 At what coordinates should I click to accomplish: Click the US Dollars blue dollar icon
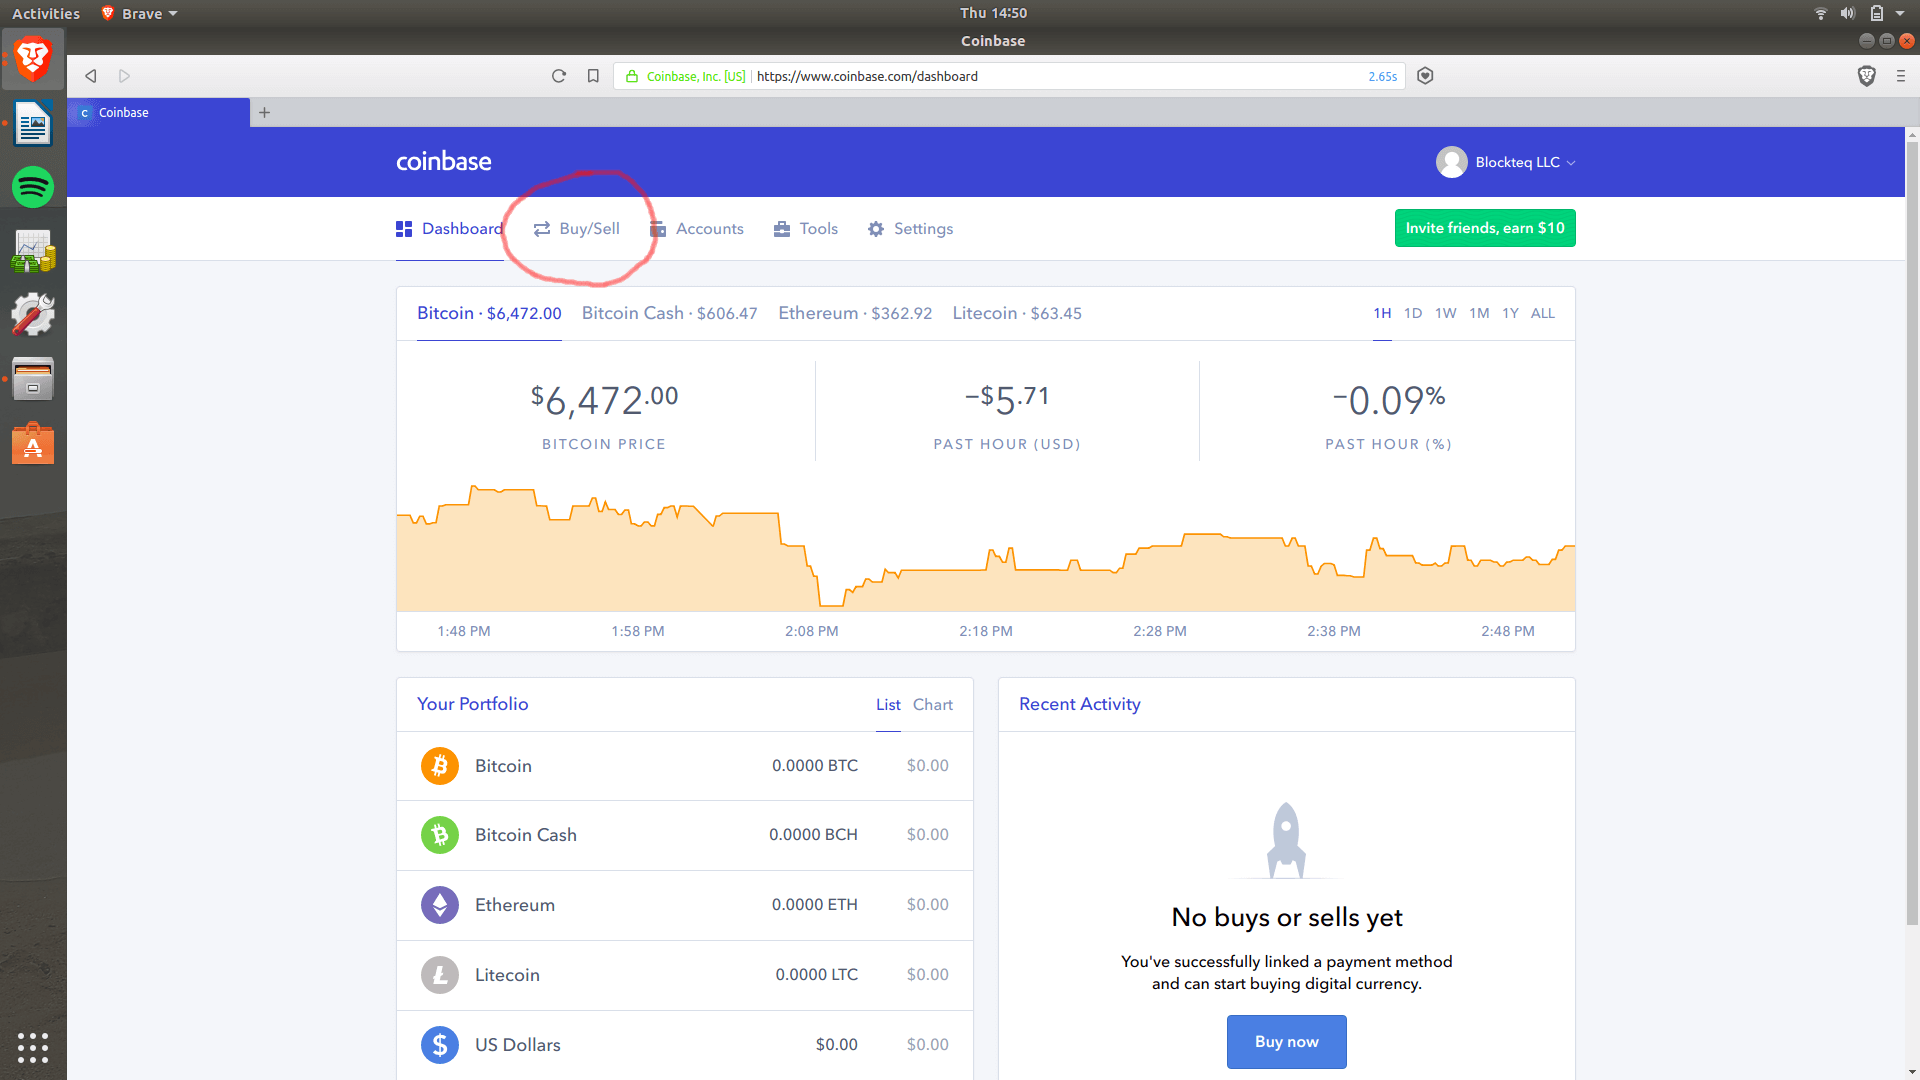pyautogui.click(x=439, y=1045)
